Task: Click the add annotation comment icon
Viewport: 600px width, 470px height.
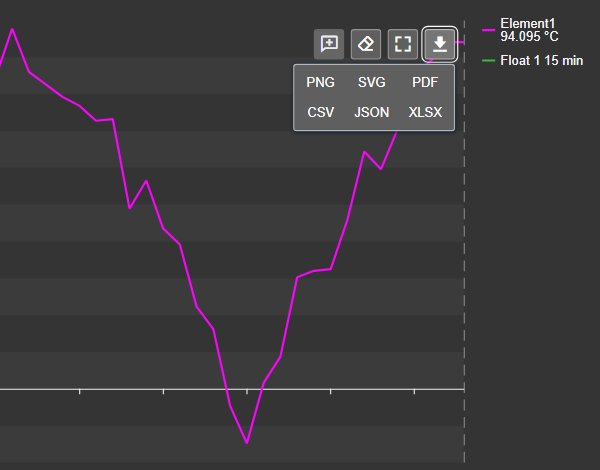Action: [x=329, y=44]
